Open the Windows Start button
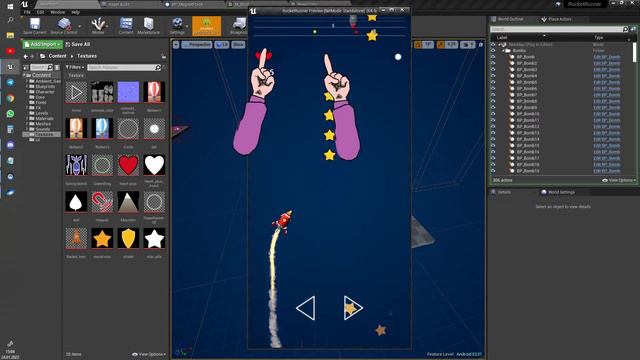The width and height of the screenshot is (640, 360). (10, 7)
